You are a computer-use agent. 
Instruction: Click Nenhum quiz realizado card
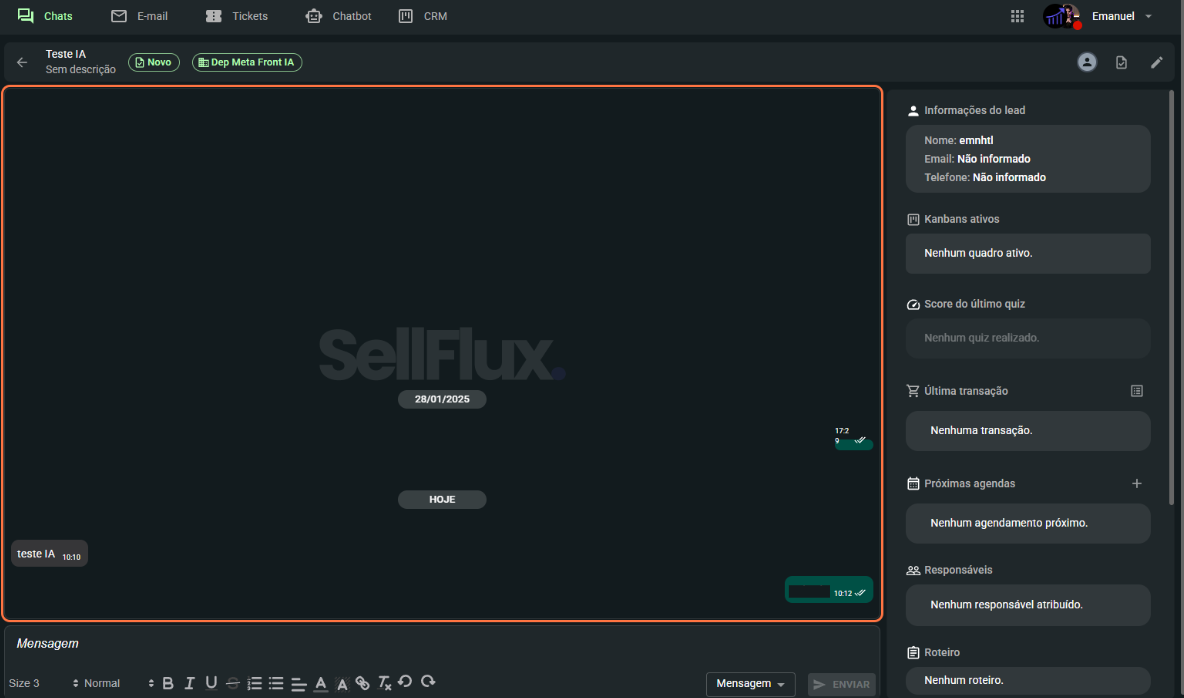[x=1028, y=338]
